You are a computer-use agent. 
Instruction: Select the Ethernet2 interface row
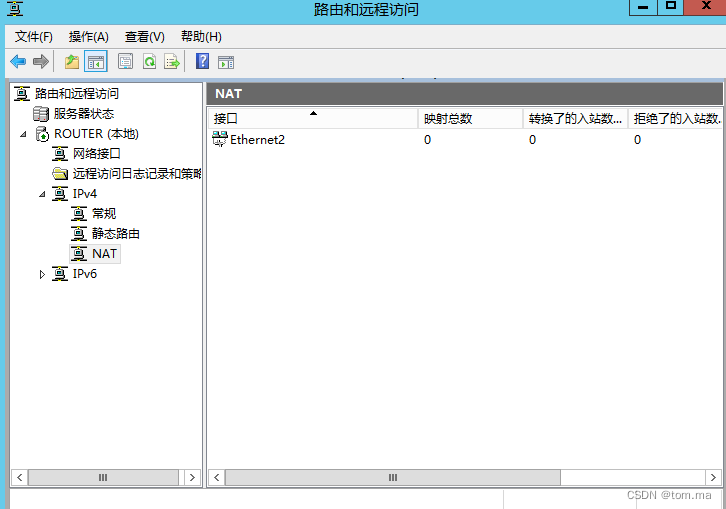(x=465, y=139)
